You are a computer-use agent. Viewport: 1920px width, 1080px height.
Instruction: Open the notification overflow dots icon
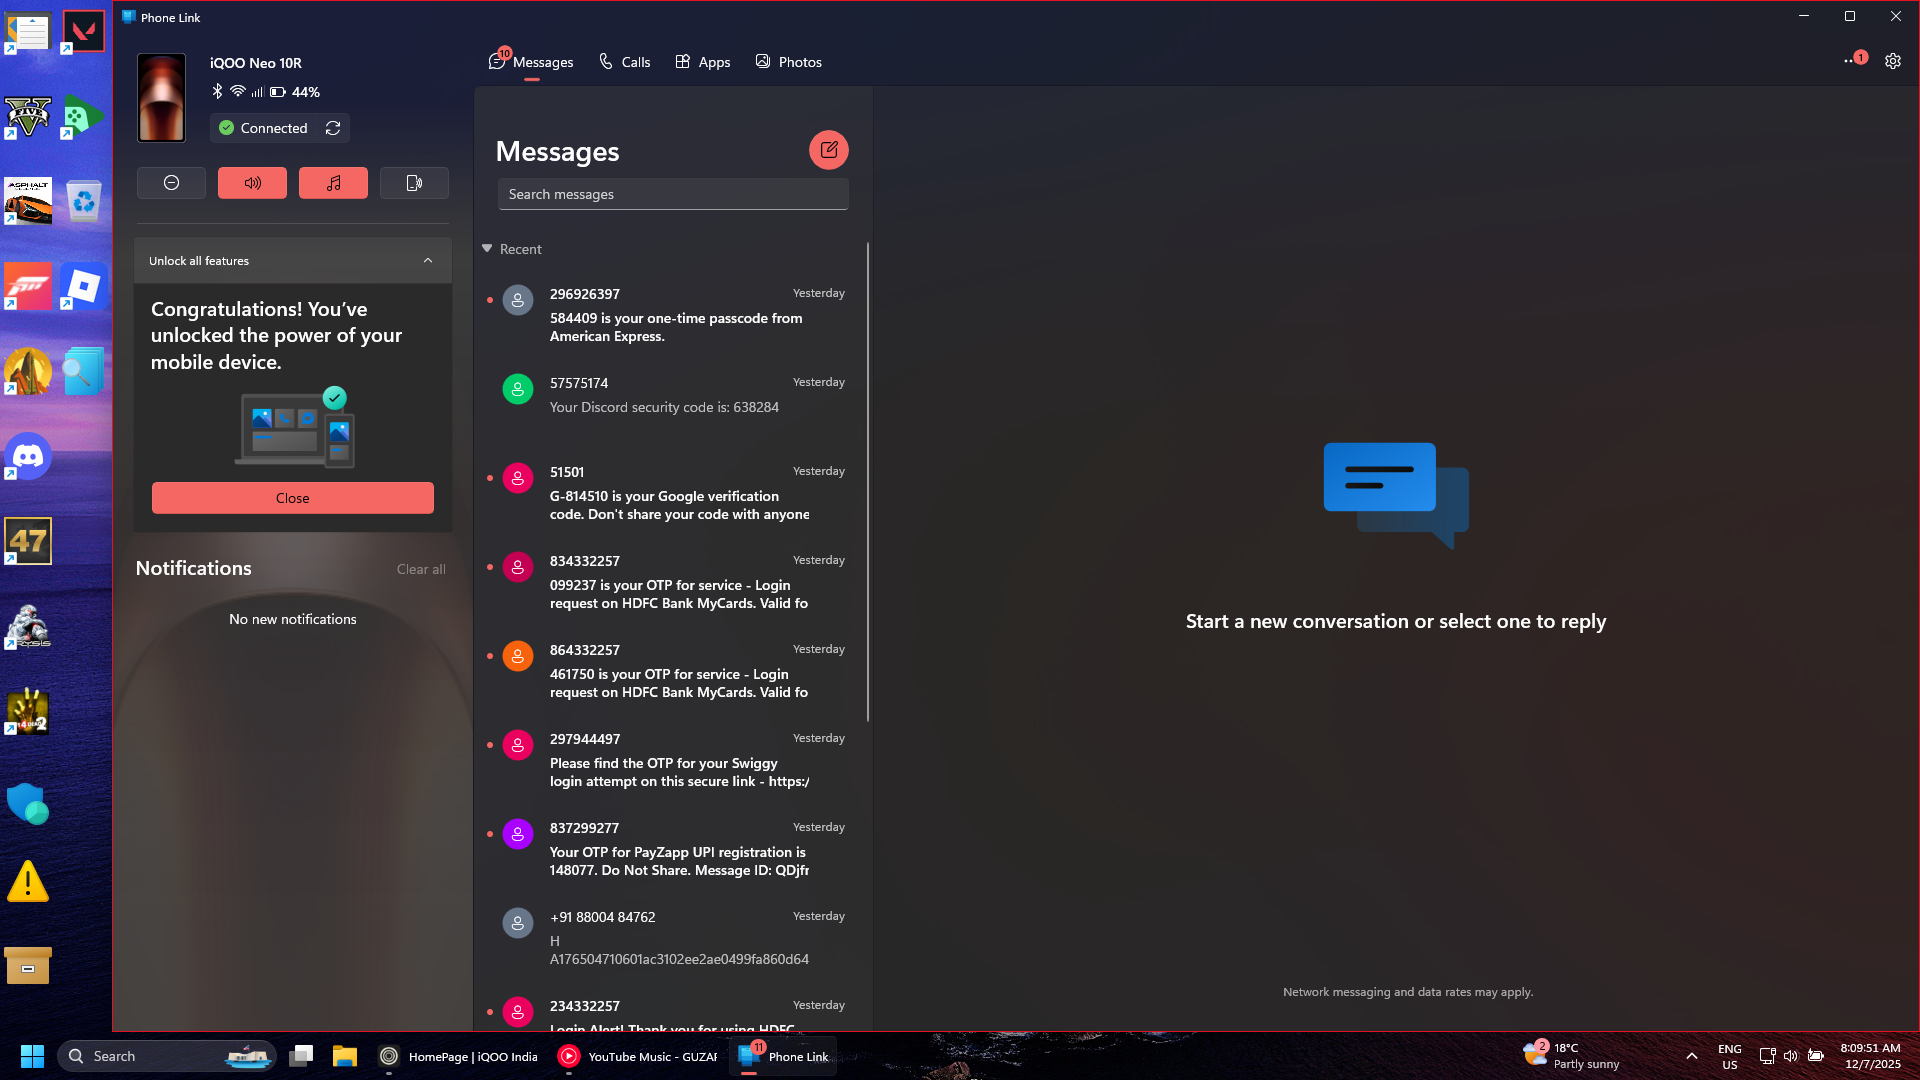tap(1851, 61)
